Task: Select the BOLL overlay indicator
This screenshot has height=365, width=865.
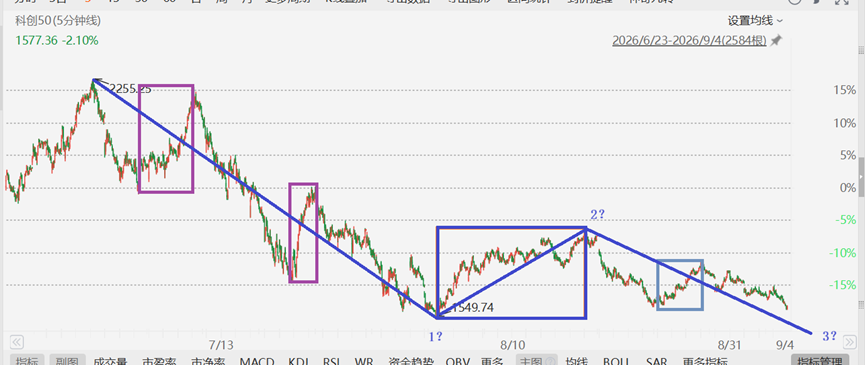Action: [x=617, y=361]
